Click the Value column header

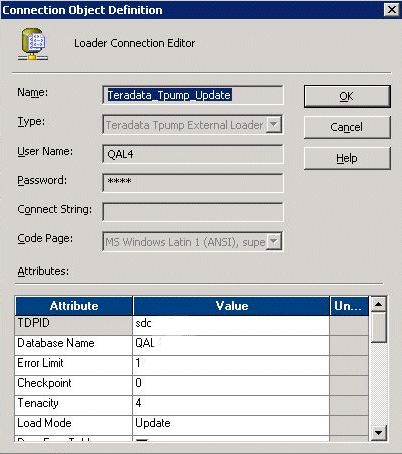pyautogui.click(x=231, y=306)
